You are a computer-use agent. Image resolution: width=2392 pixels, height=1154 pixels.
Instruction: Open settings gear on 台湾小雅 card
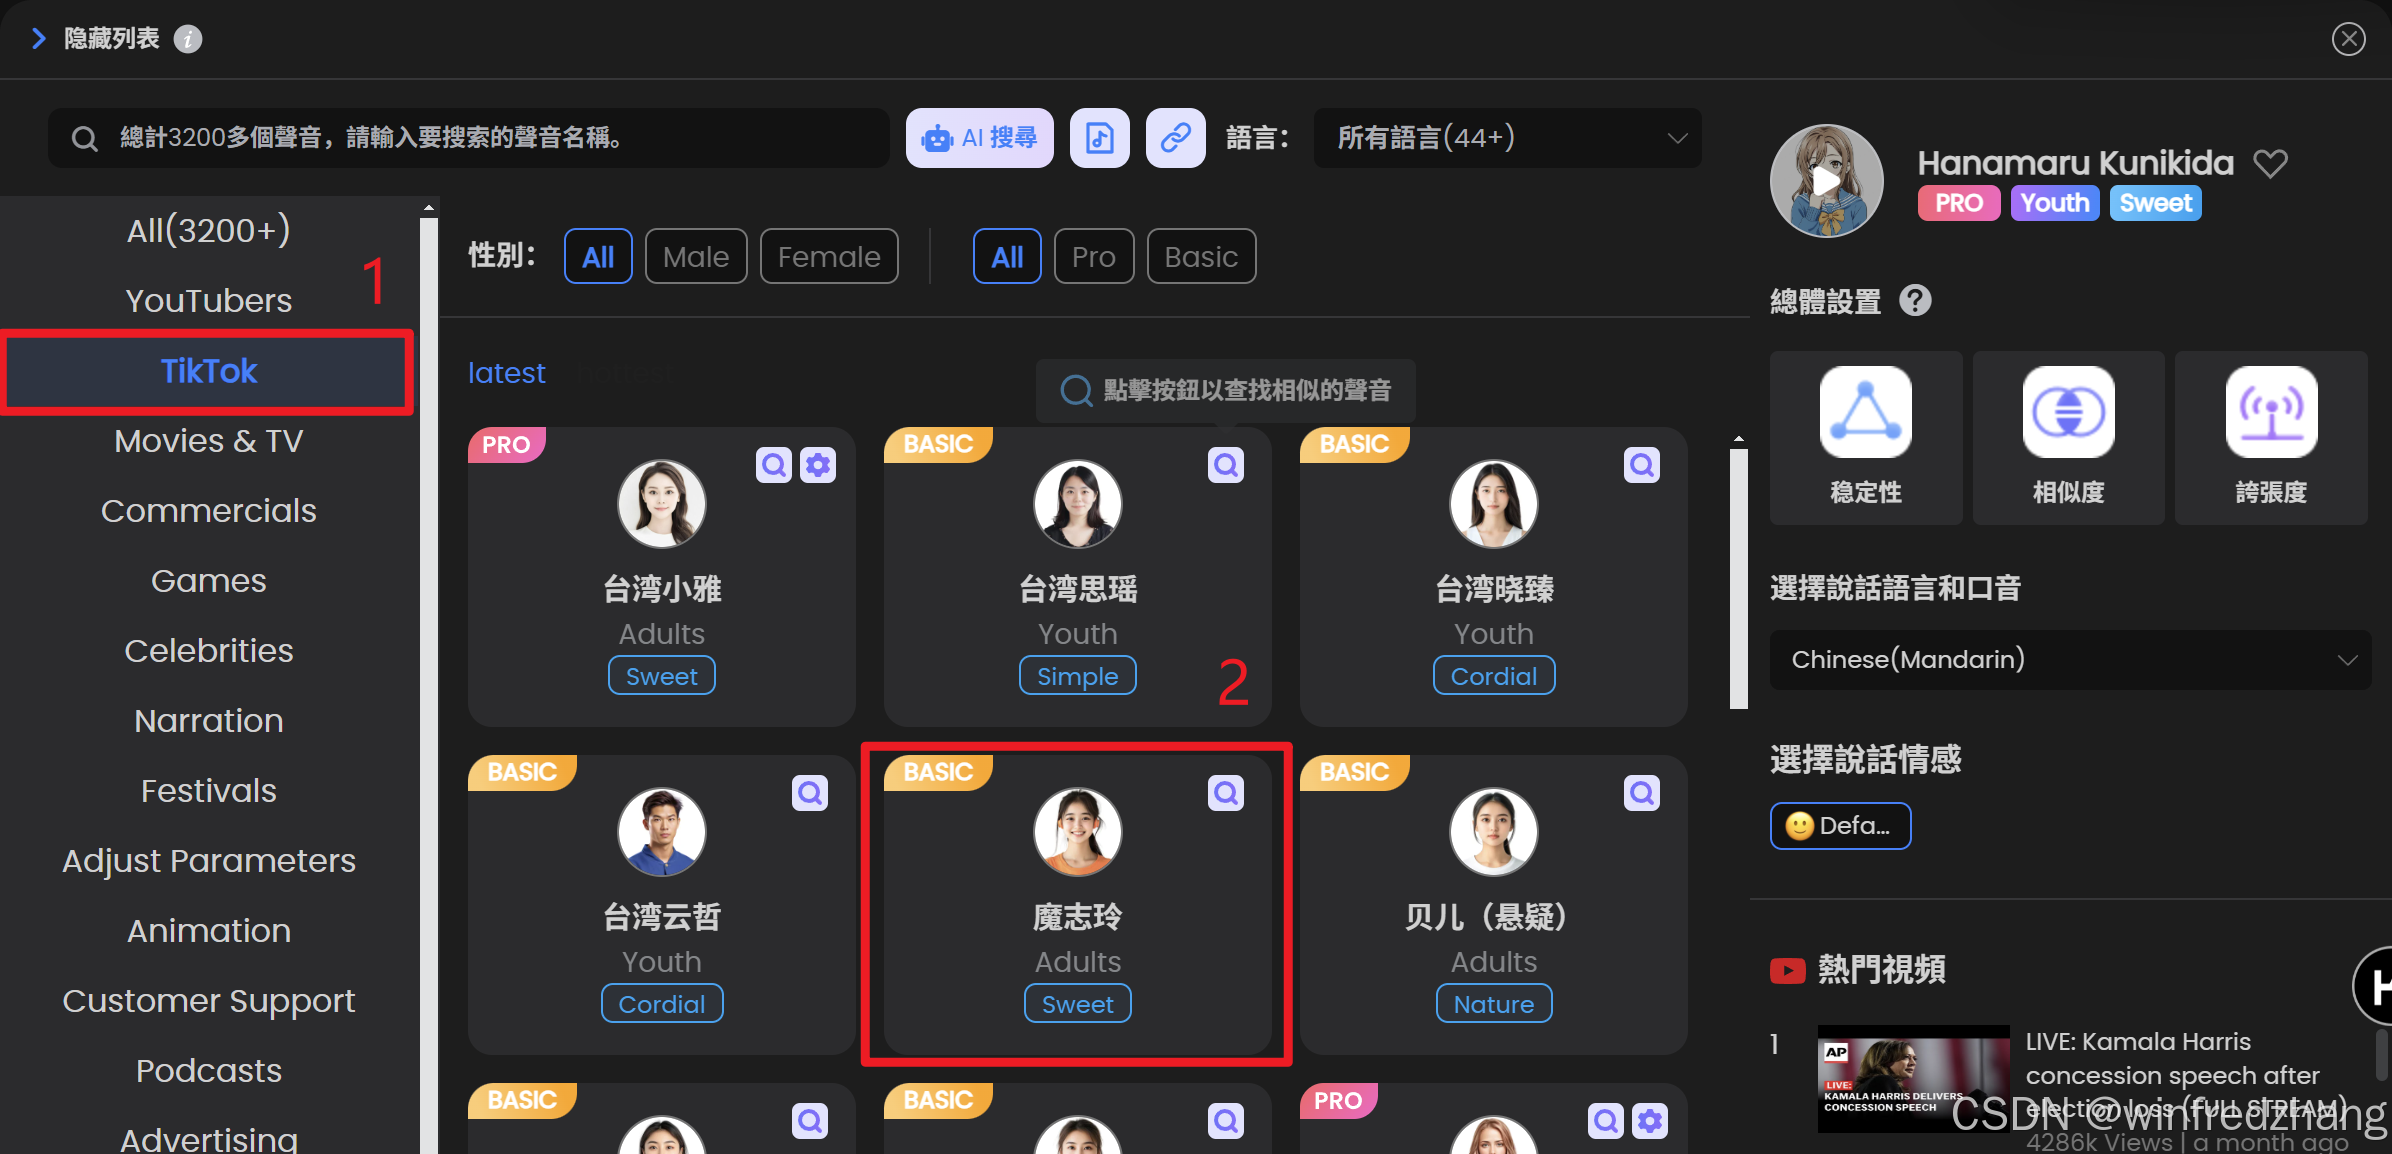point(818,465)
